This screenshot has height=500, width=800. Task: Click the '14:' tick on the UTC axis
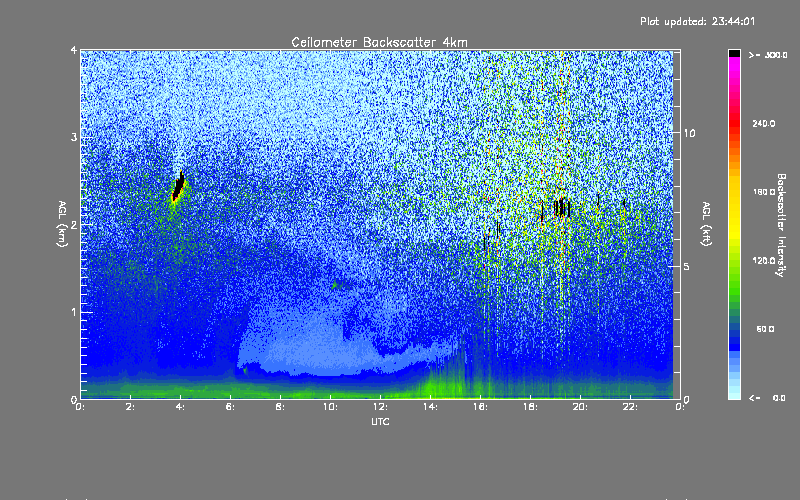(430, 407)
